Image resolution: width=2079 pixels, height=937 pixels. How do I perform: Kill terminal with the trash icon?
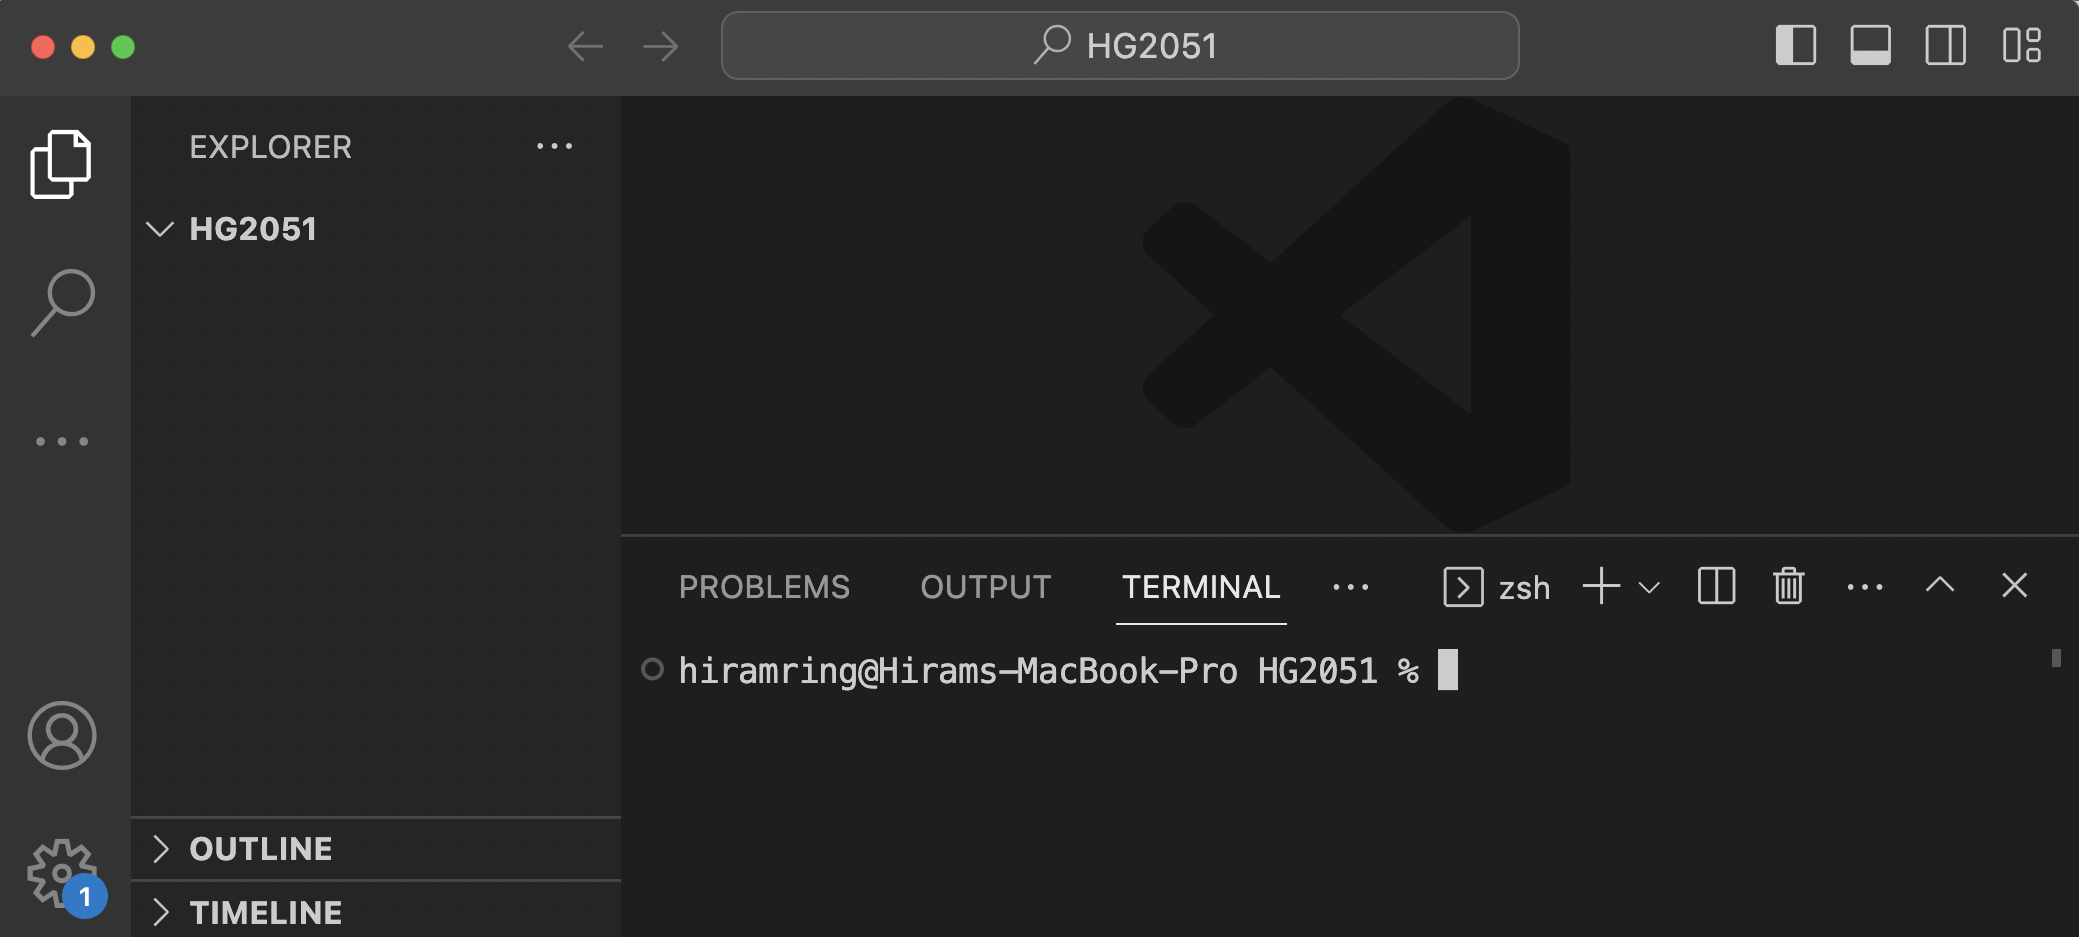1788,586
